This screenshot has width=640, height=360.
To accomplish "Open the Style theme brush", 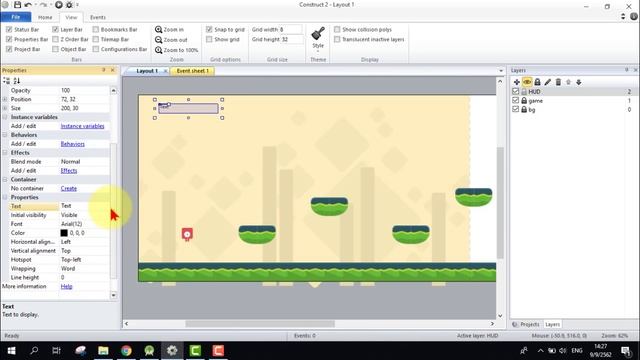I will (x=318, y=38).
